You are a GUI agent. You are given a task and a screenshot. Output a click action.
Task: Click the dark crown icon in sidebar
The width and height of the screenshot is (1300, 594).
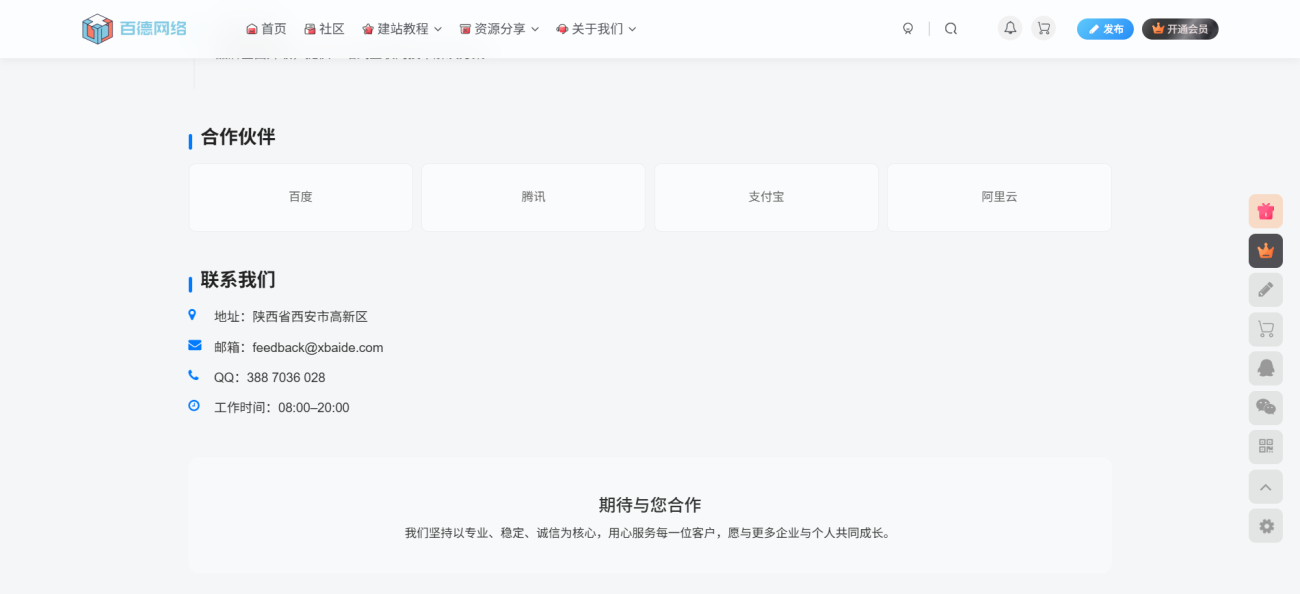tap(1265, 251)
